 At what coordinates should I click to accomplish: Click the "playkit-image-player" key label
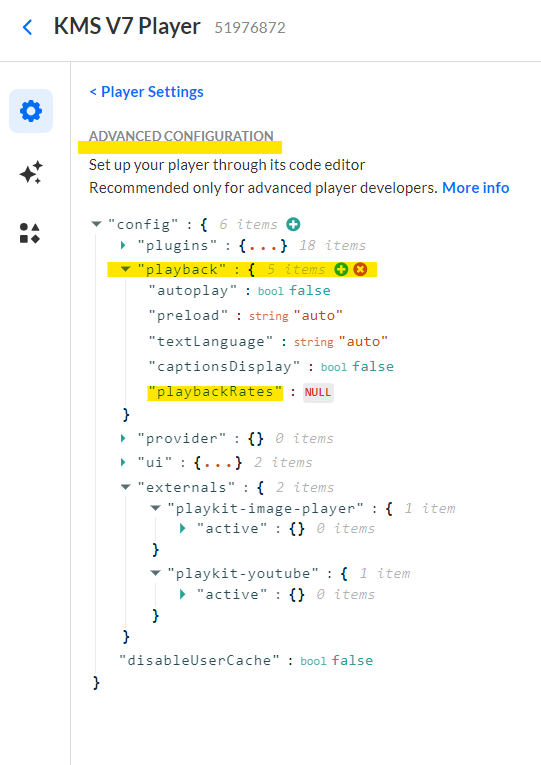[x=265, y=508]
